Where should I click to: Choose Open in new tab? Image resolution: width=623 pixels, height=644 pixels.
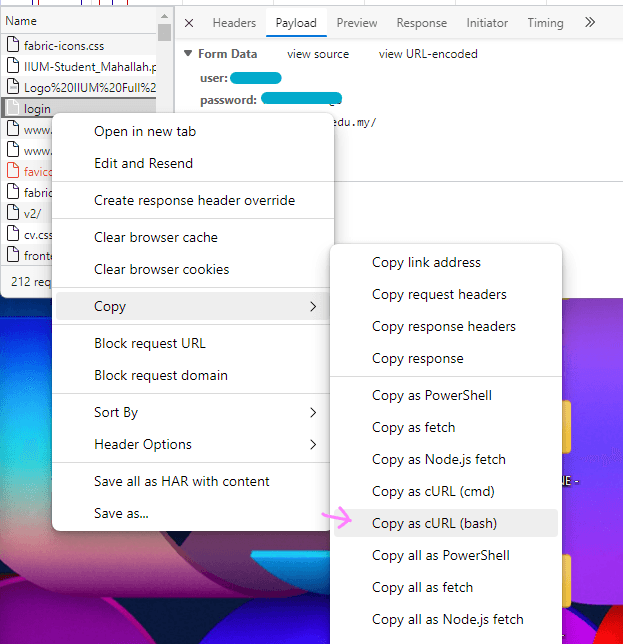193,131
